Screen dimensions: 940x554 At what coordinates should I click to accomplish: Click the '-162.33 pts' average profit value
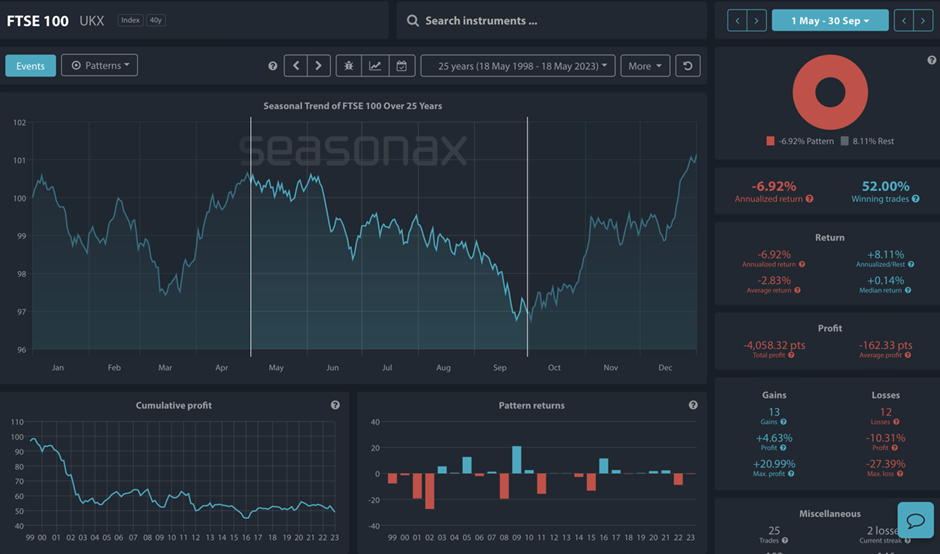tap(885, 345)
